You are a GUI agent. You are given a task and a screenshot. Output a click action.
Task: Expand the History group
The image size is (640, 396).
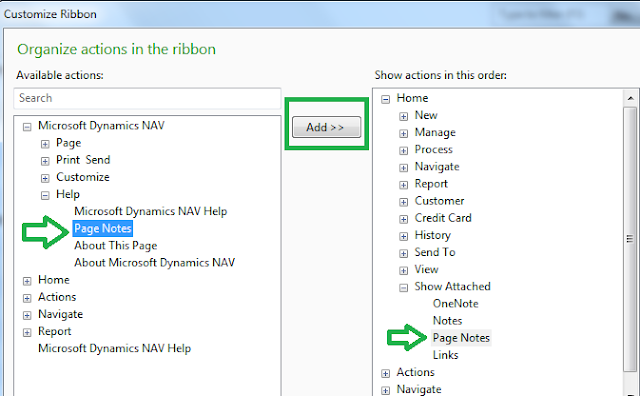[x=403, y=237]
